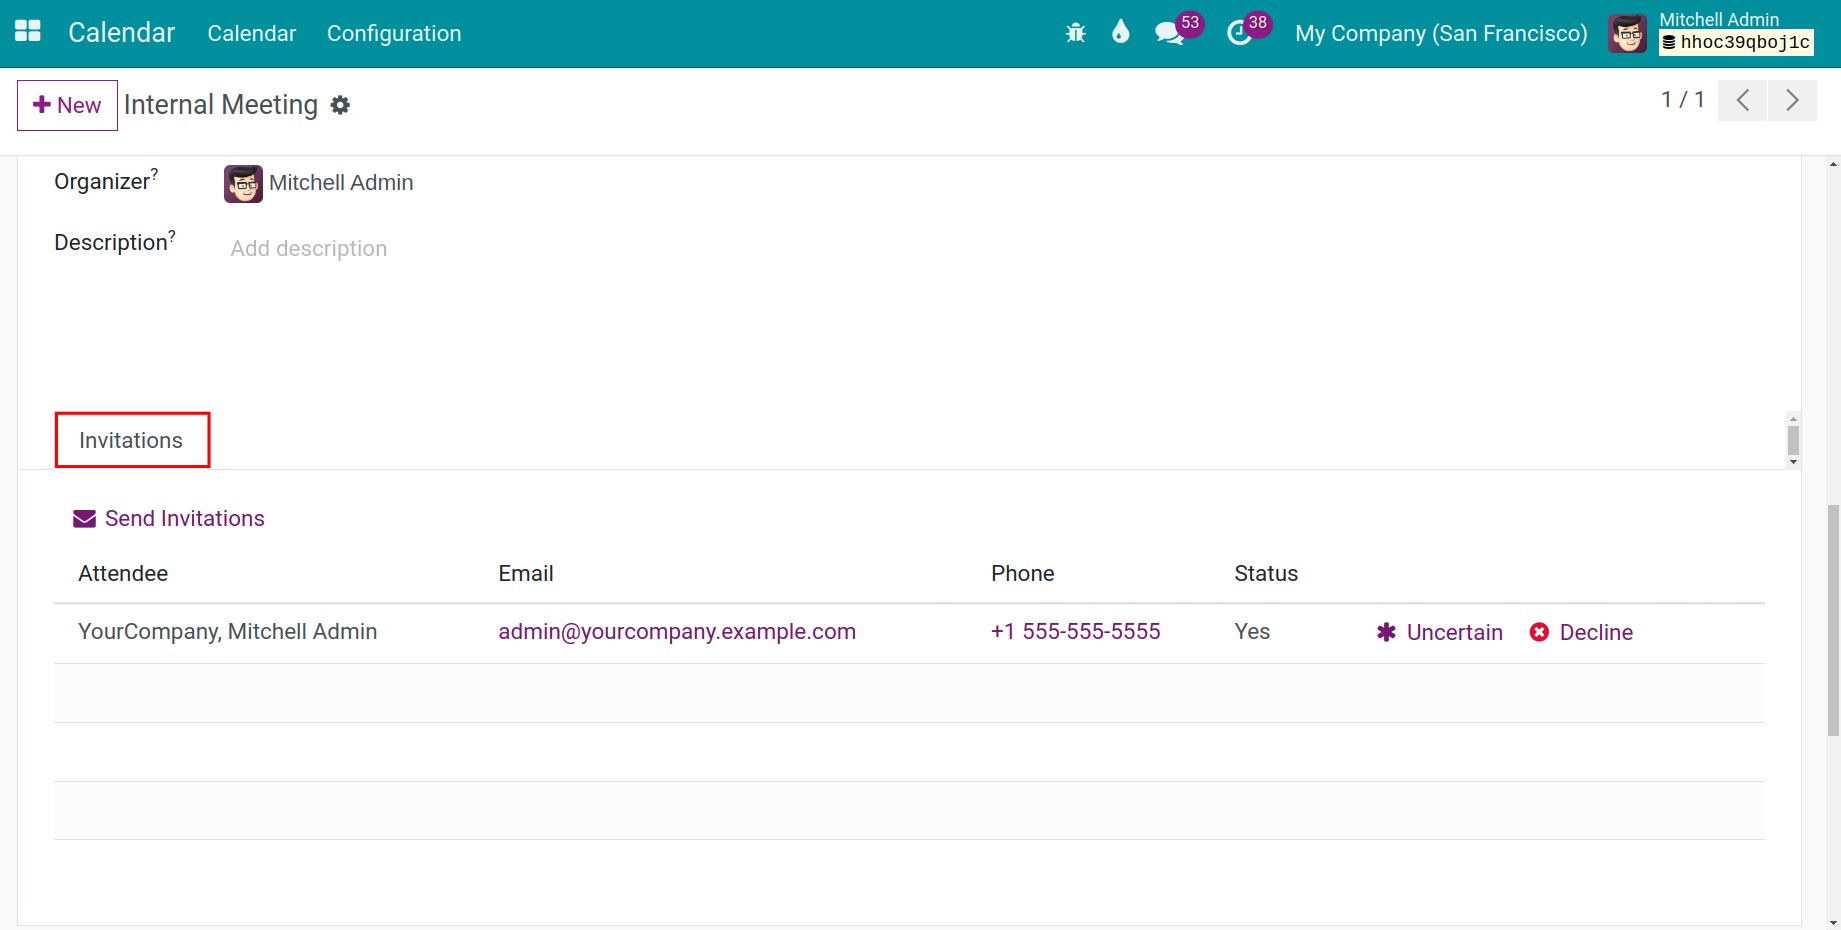Open the My Company (San Francisco) switcher

[x=1441, y=33]
